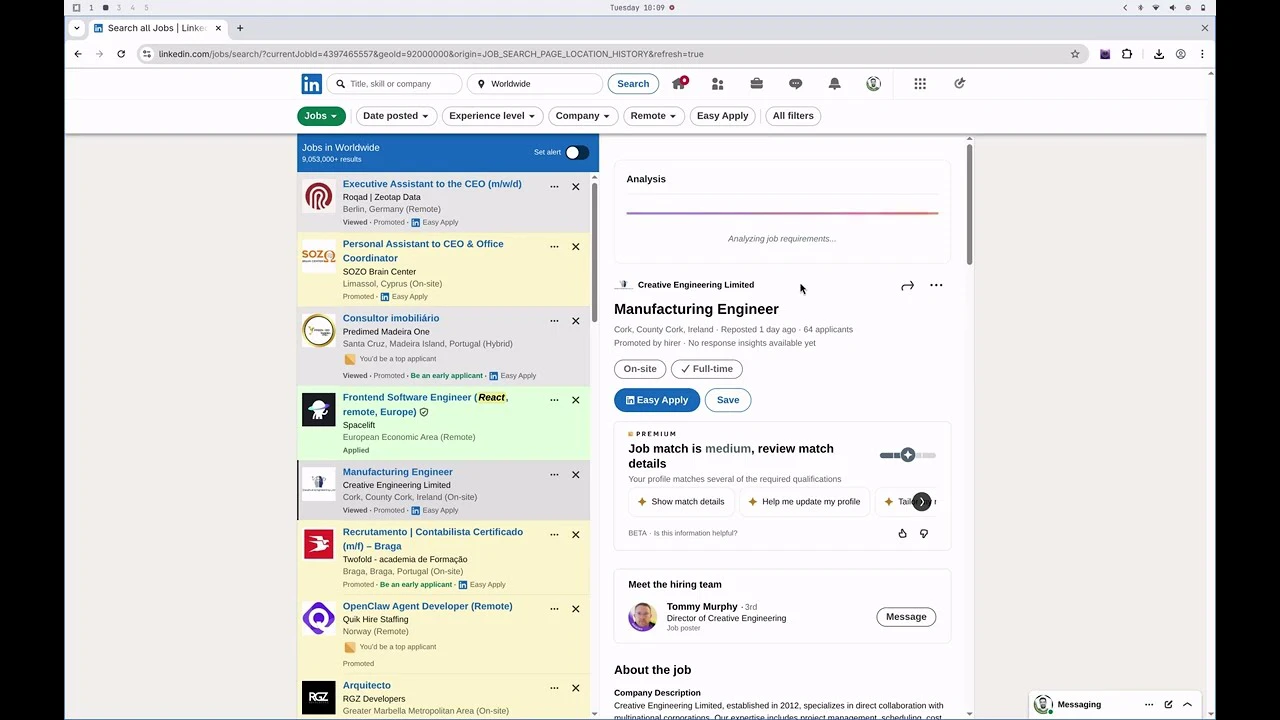The height and width of the screenshot is (720, 1280).
Task: Focus the Worldwide location field
Action: [x=535, y=84]
